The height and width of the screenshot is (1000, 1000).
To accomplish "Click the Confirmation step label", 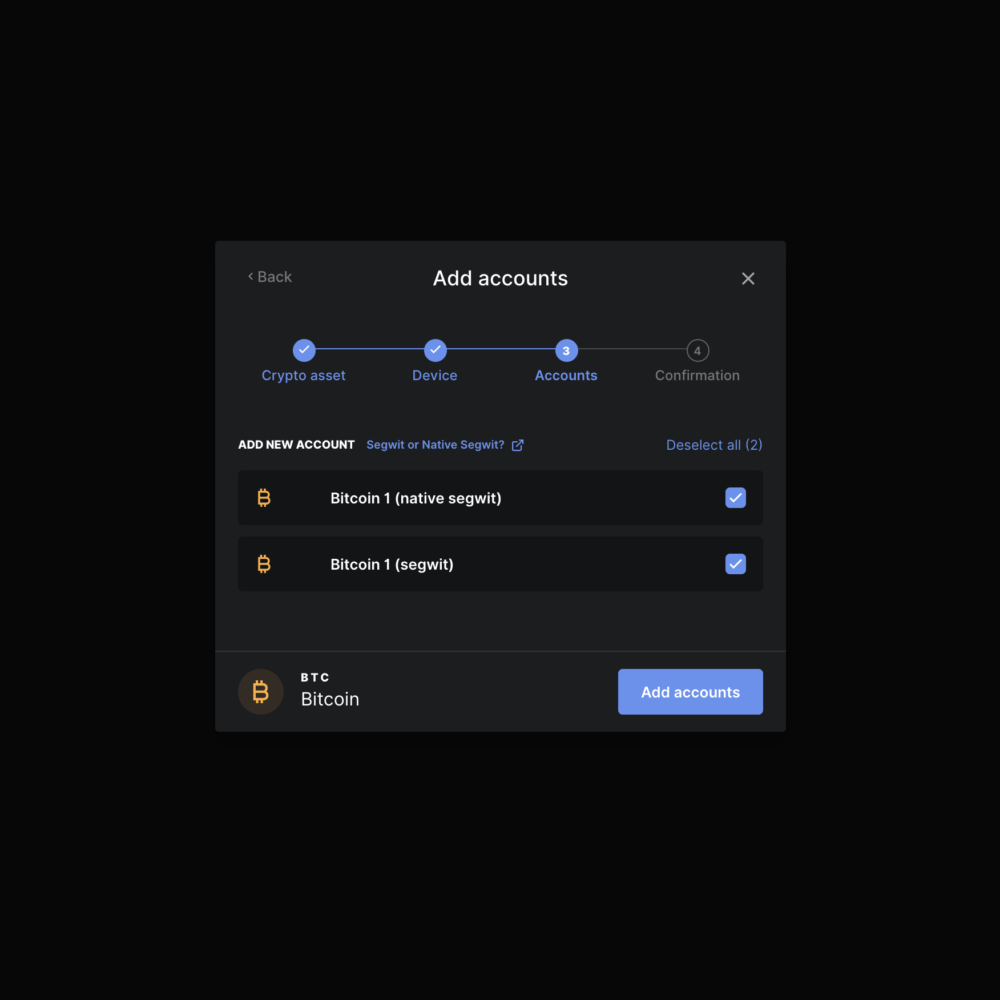I will [697, 376].
